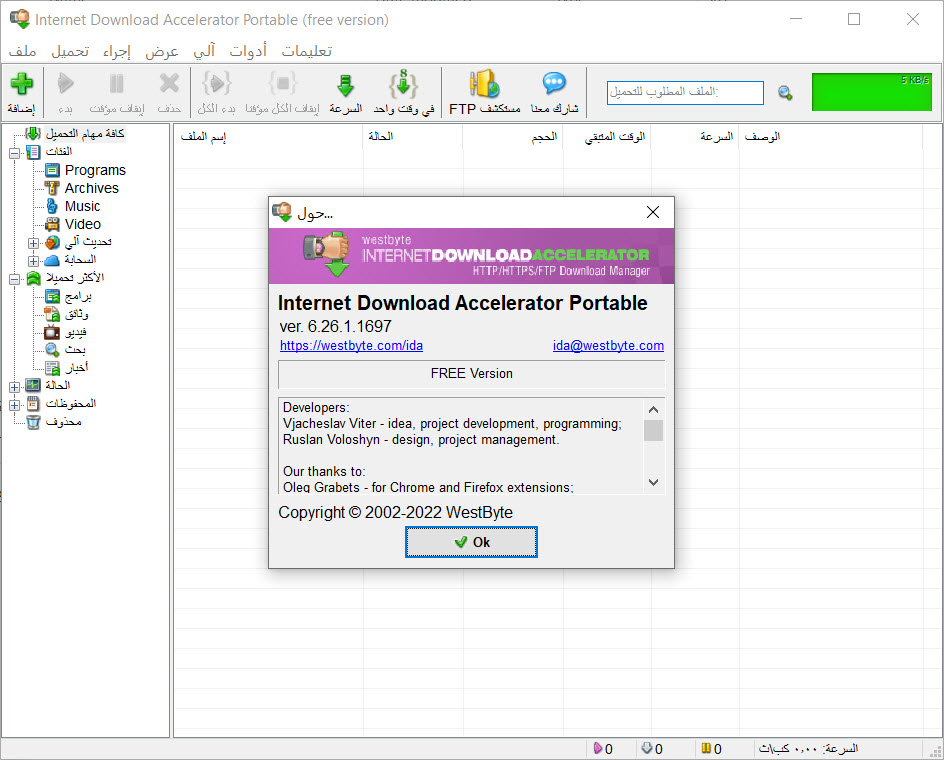
Task: Click the Share with us speech bubble icon
Action: click(554, 85)
